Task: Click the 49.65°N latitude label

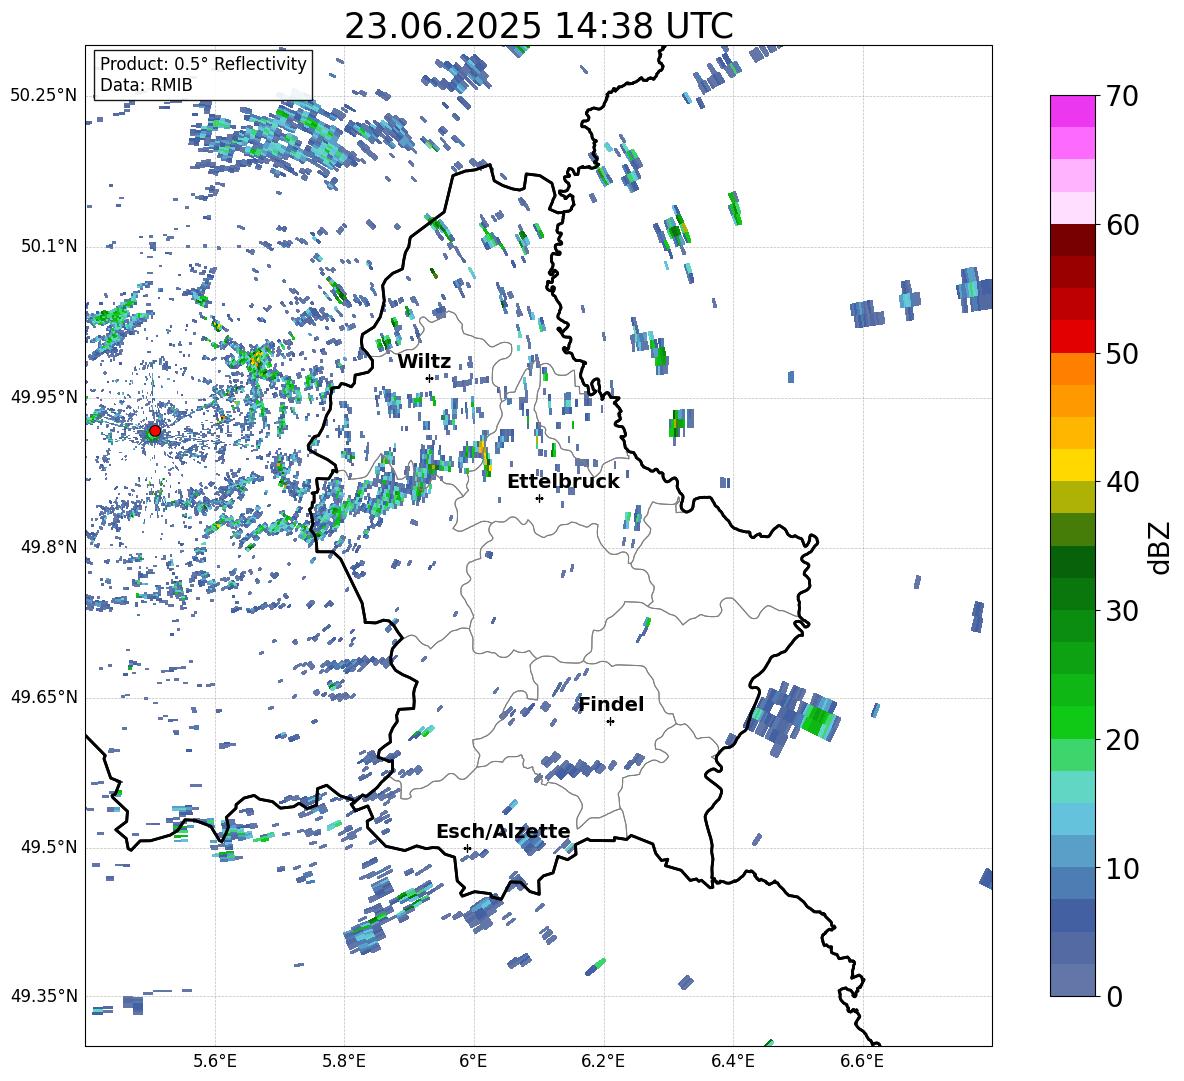Action: (x=44, y=697)
